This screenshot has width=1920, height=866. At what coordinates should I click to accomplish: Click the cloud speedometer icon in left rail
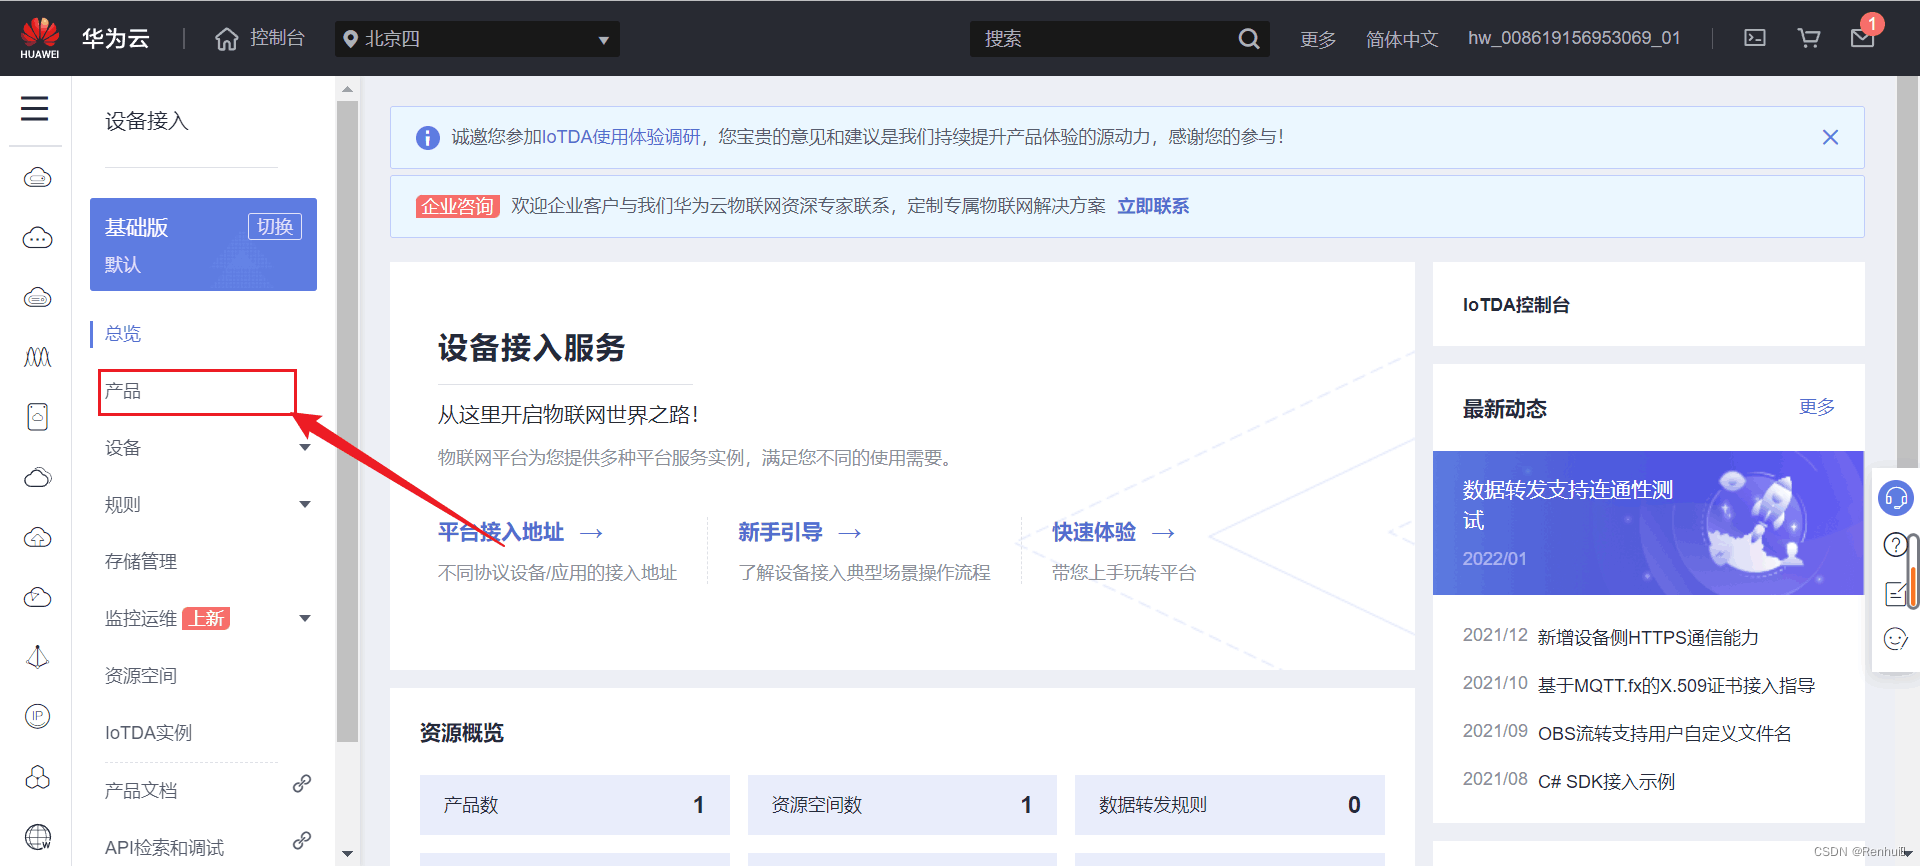37,597
